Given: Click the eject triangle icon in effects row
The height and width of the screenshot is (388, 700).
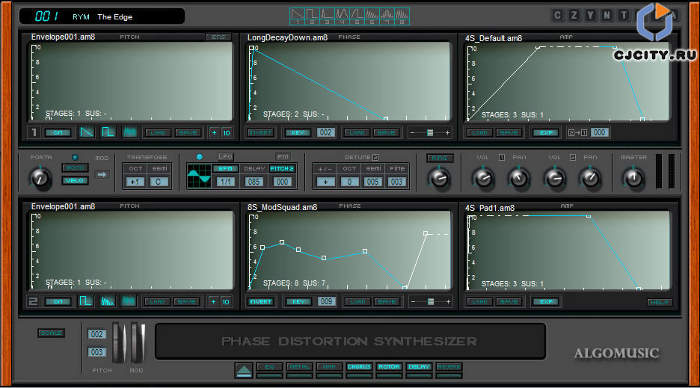Looking at the screenshot, I should point(244,370).
